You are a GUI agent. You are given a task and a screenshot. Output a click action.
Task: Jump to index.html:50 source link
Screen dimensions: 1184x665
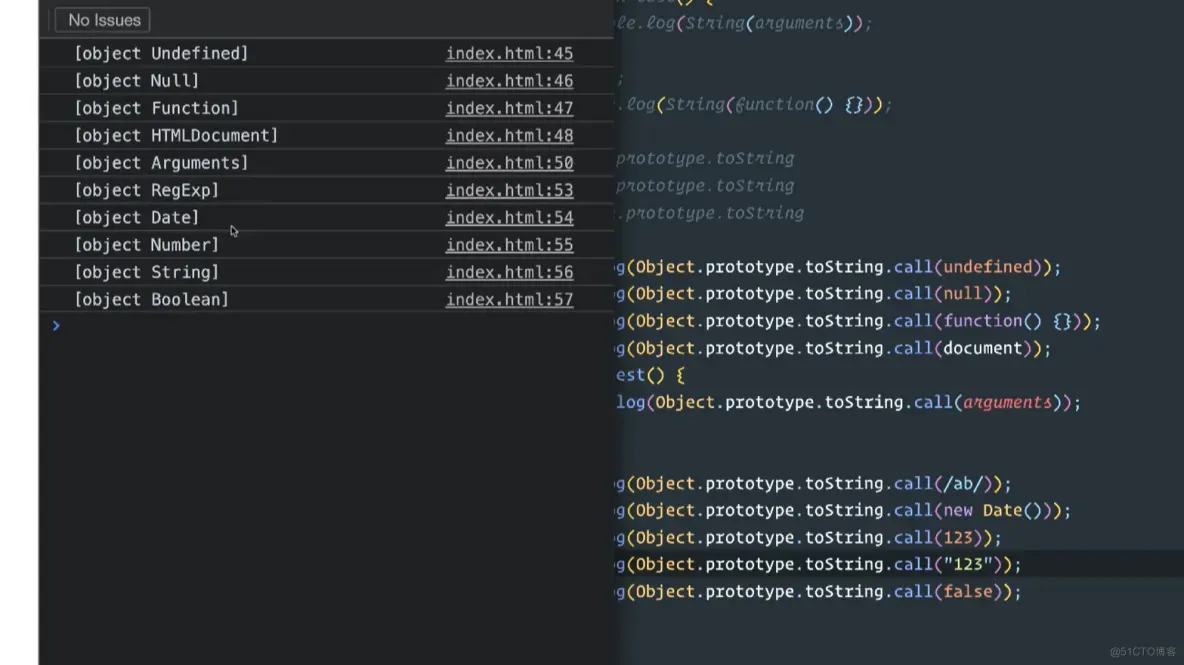coord(509,163)
